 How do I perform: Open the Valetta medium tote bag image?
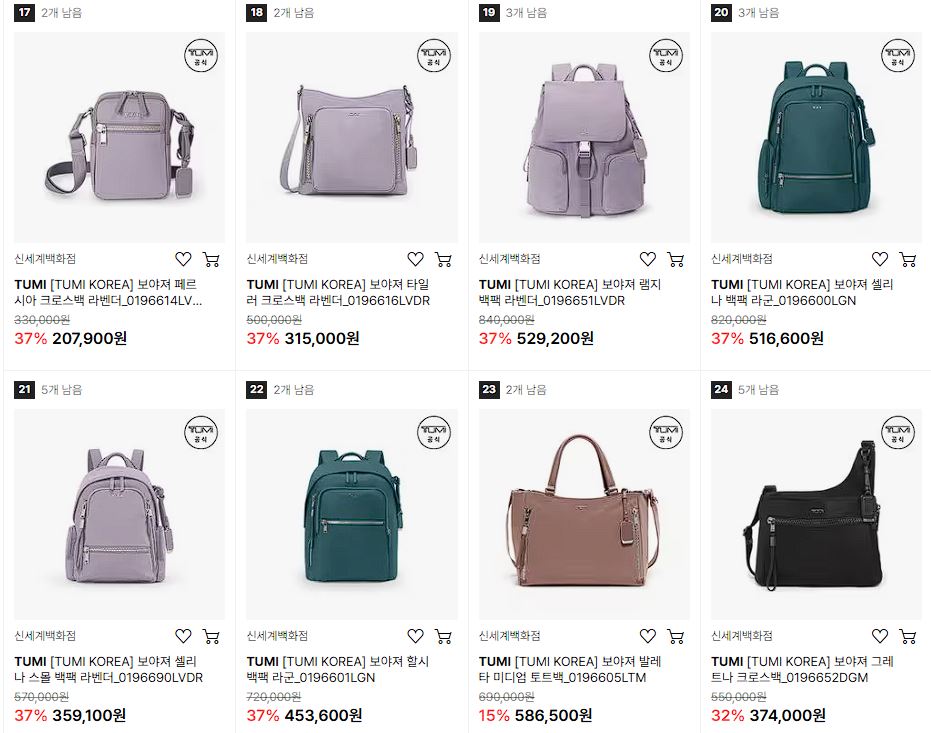[584, 514]
